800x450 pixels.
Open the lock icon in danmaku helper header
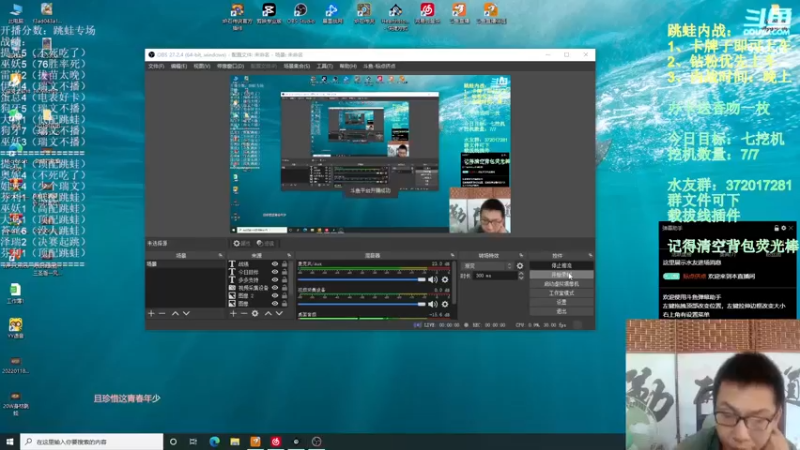776,228
